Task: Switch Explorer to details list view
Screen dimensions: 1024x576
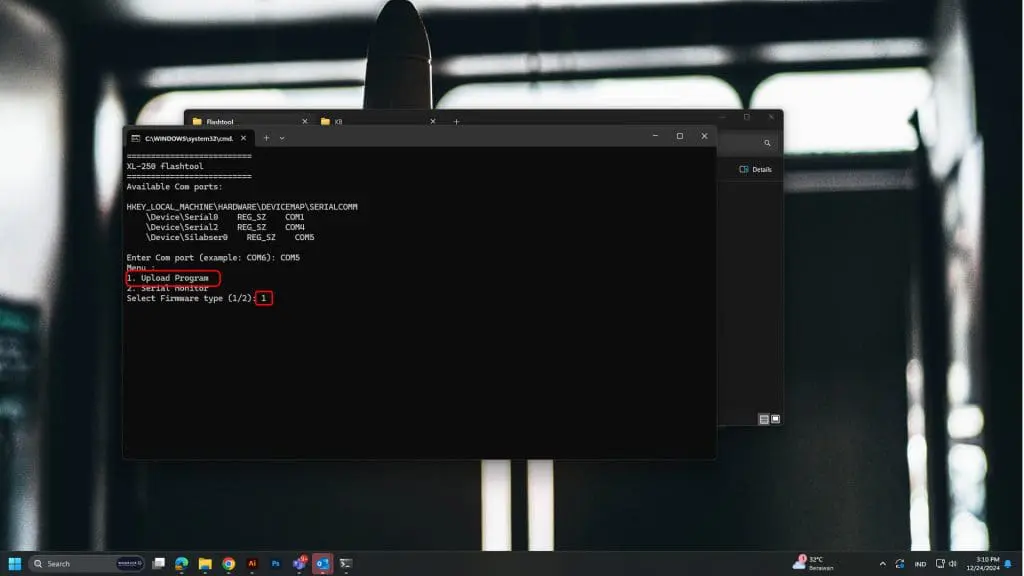Action: click(x=763, y=419)
